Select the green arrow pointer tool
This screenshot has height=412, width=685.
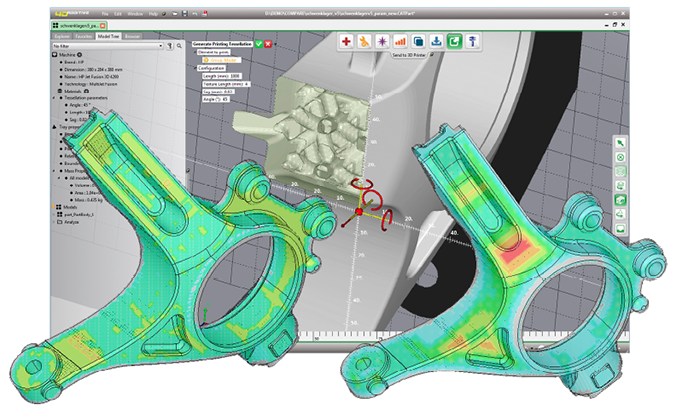coord(620,143)
